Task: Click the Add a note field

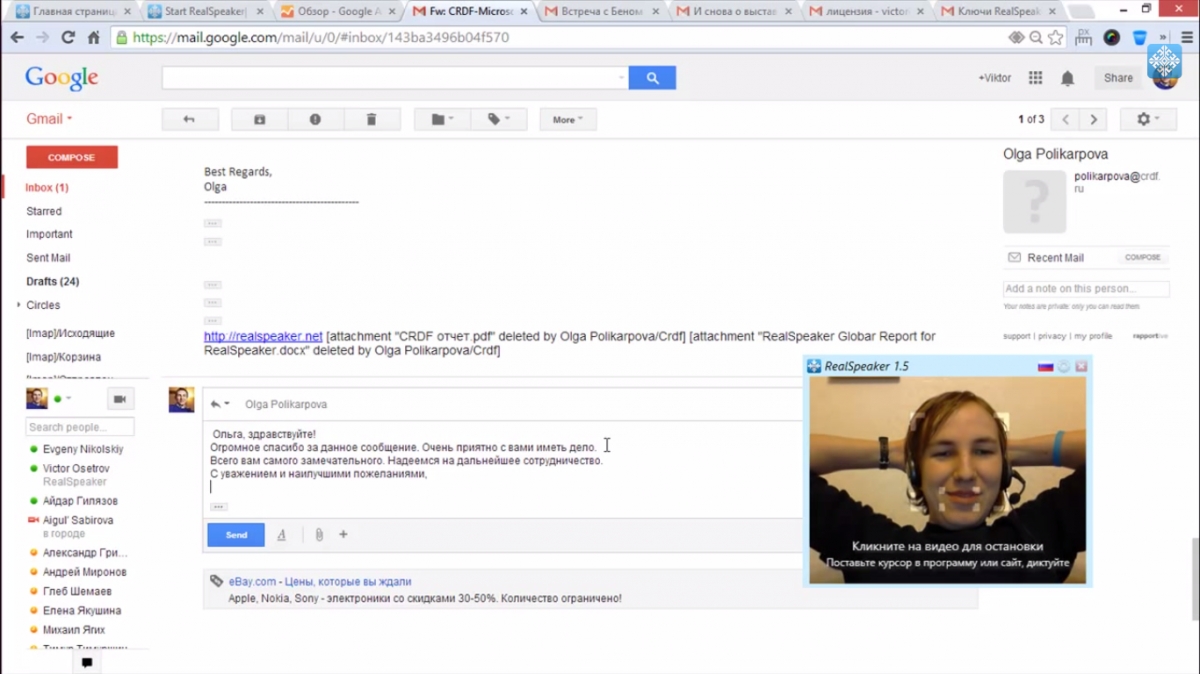Action: tap(1086, 289)
